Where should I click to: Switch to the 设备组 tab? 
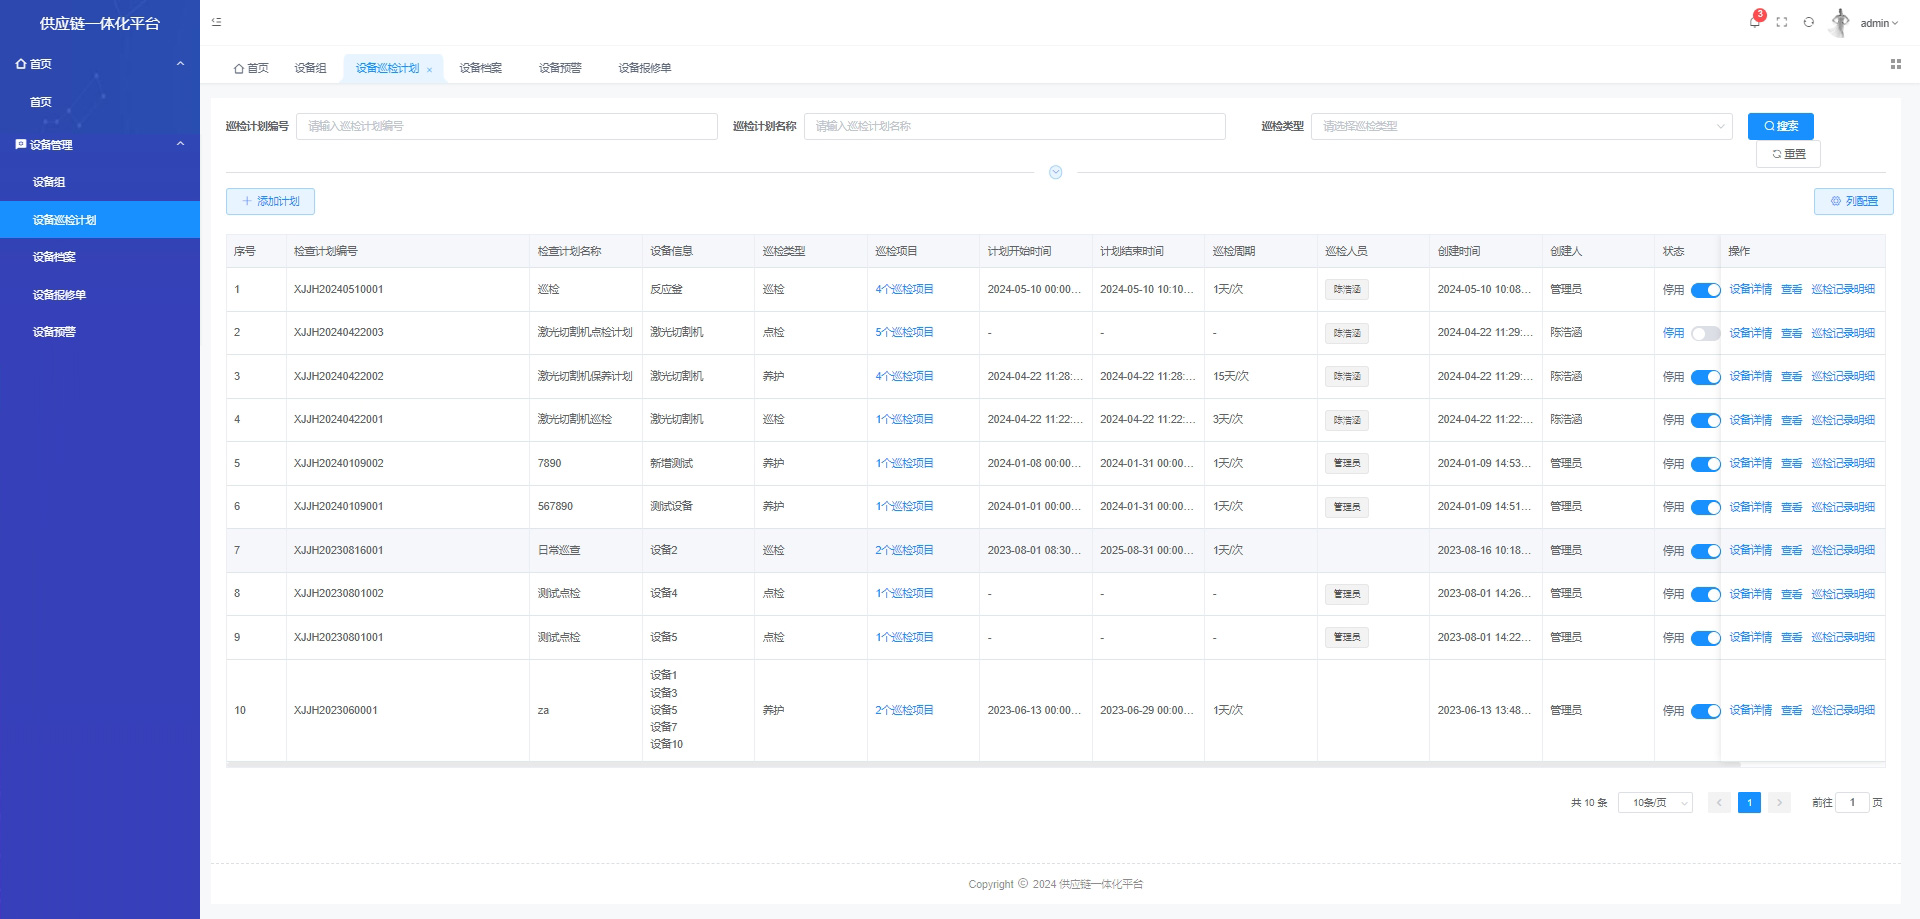310,68
